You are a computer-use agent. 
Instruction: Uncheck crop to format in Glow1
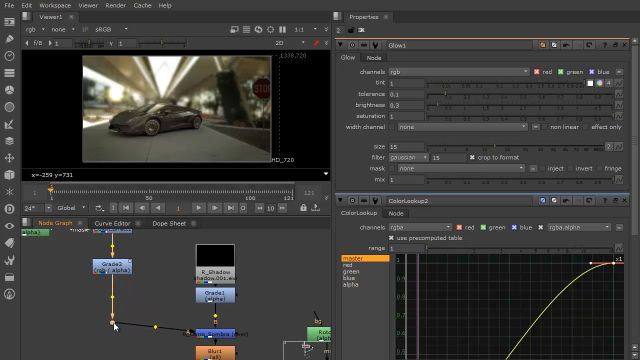pyautogui.click(x=472, y=157)
